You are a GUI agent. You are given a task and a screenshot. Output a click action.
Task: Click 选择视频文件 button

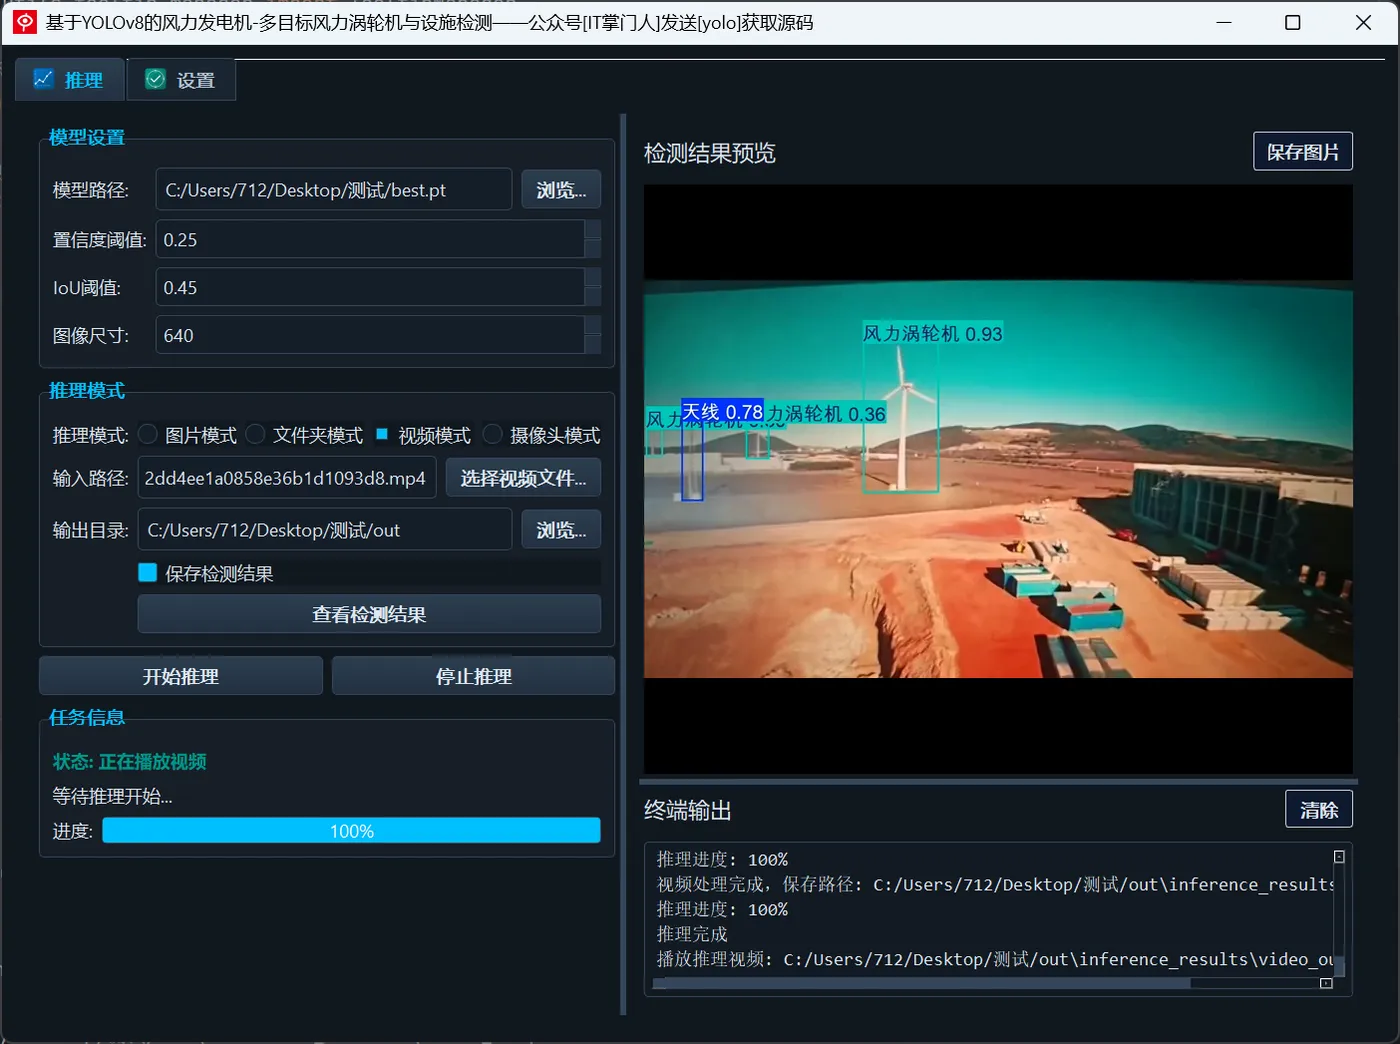523,478
